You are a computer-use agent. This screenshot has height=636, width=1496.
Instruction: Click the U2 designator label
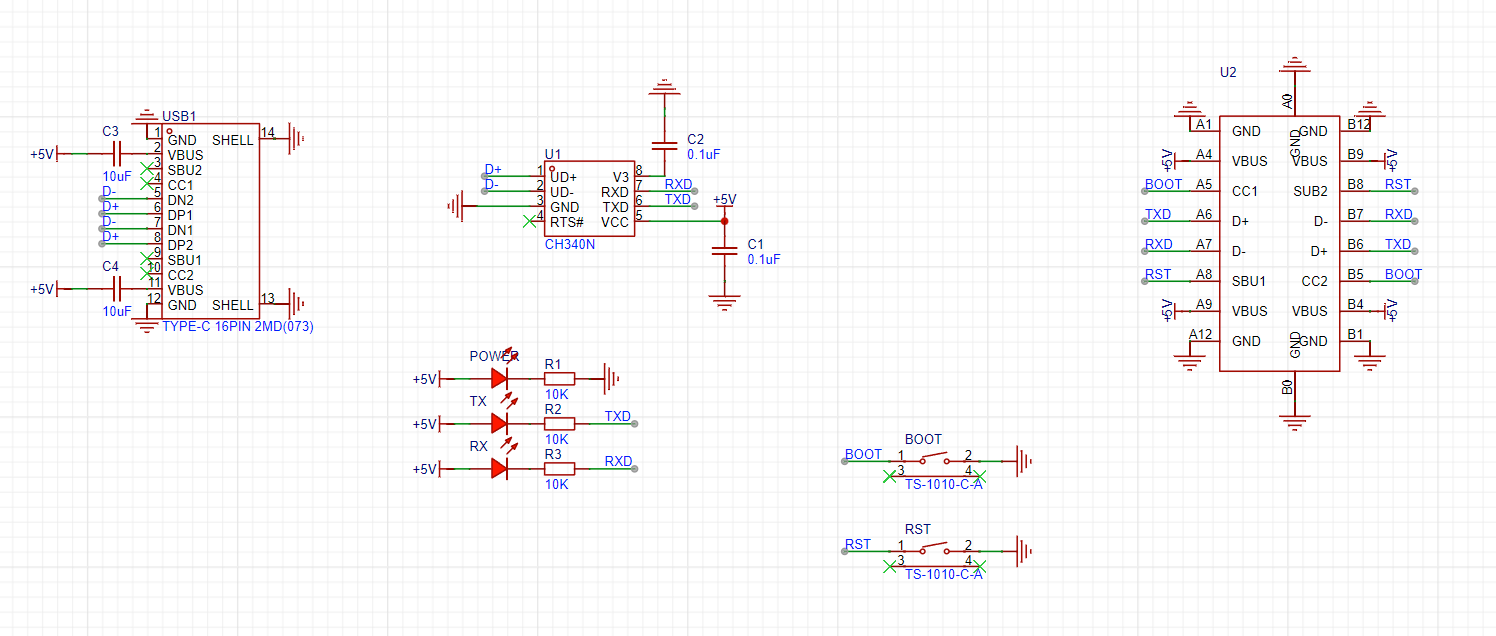coord(1228,73)
